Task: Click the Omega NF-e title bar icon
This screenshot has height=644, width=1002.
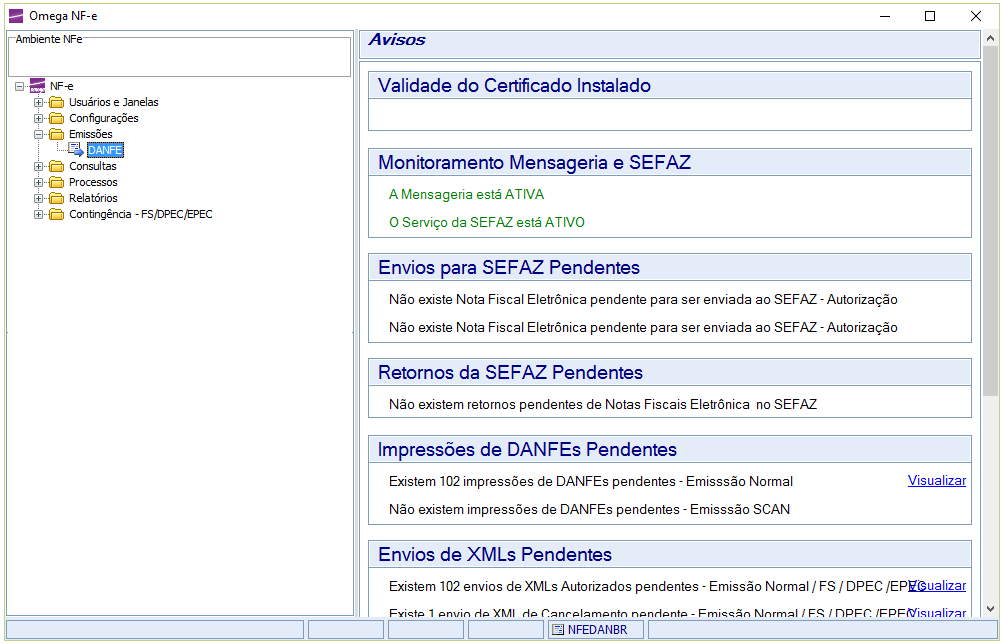Action: (15, 15)
